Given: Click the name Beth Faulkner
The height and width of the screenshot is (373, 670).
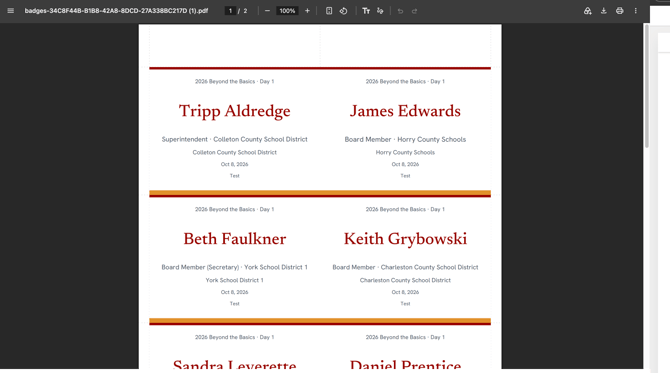Looking at the screenshot, I should (235, 239).
